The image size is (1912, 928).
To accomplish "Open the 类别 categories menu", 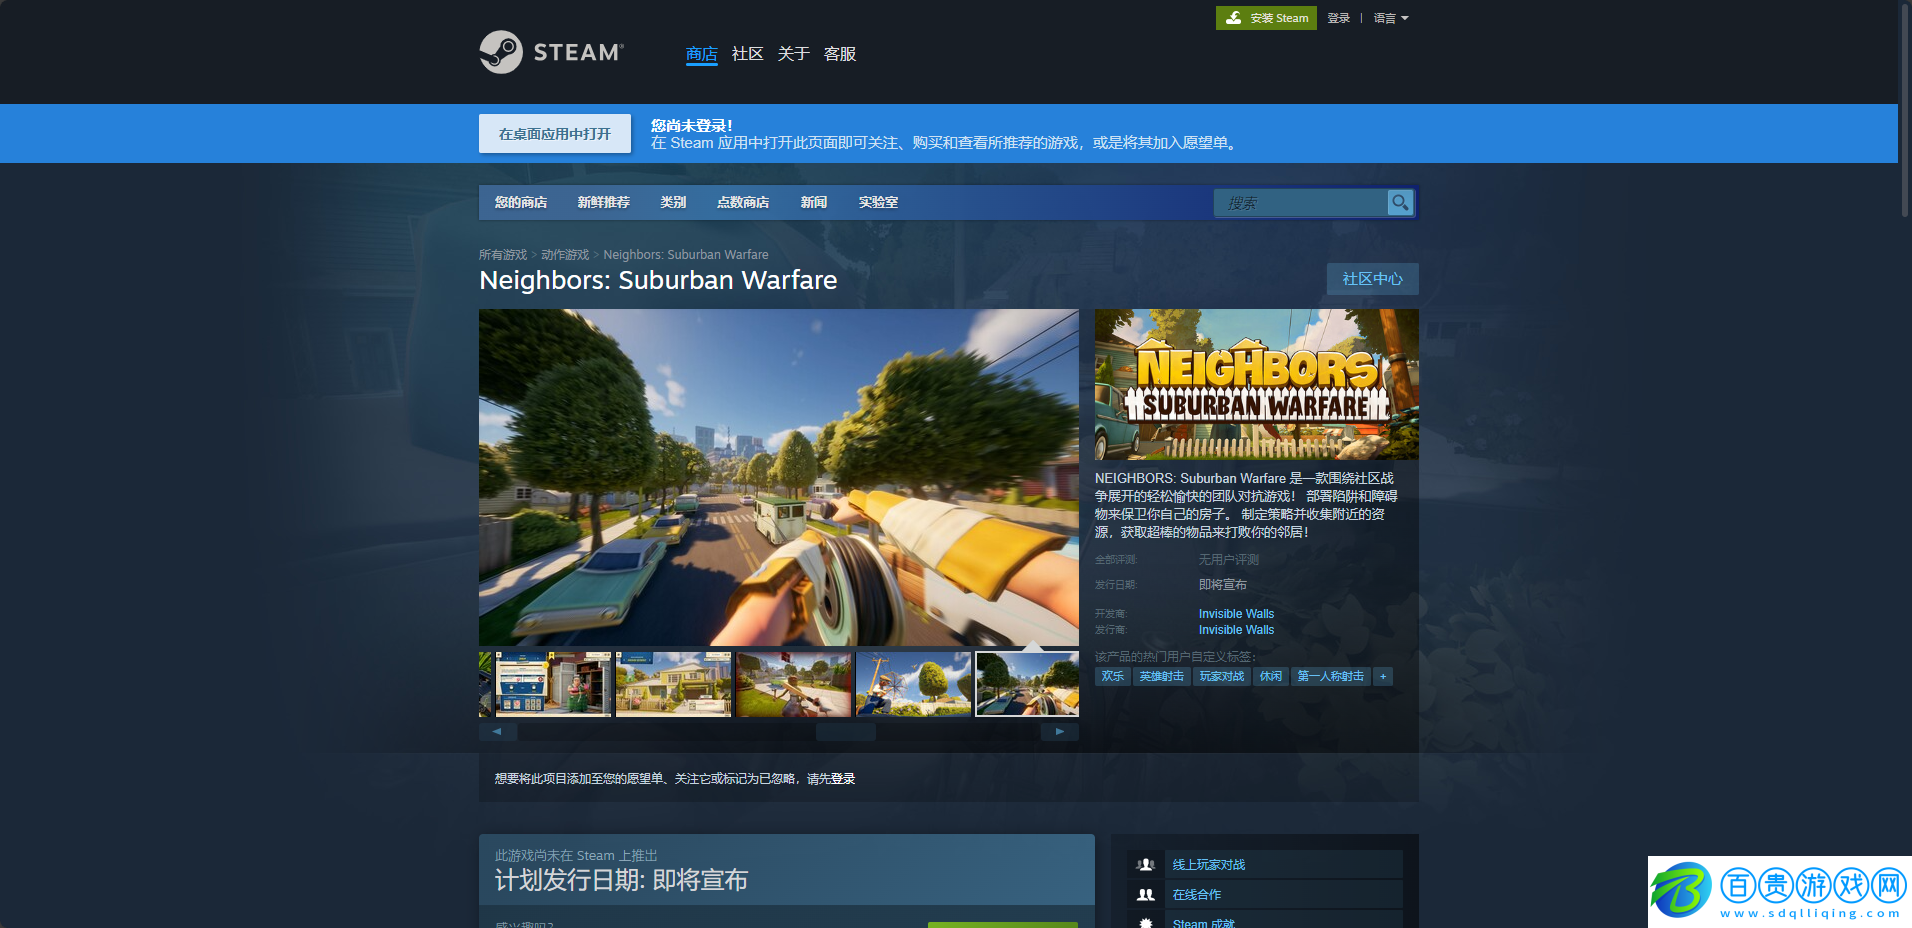I will point(673,202).
